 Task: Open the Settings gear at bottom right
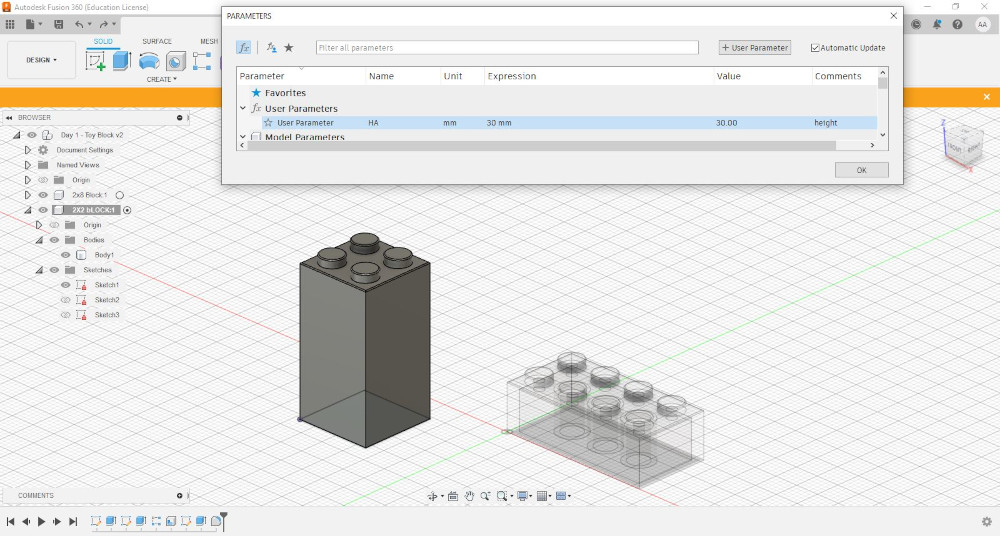987,521
